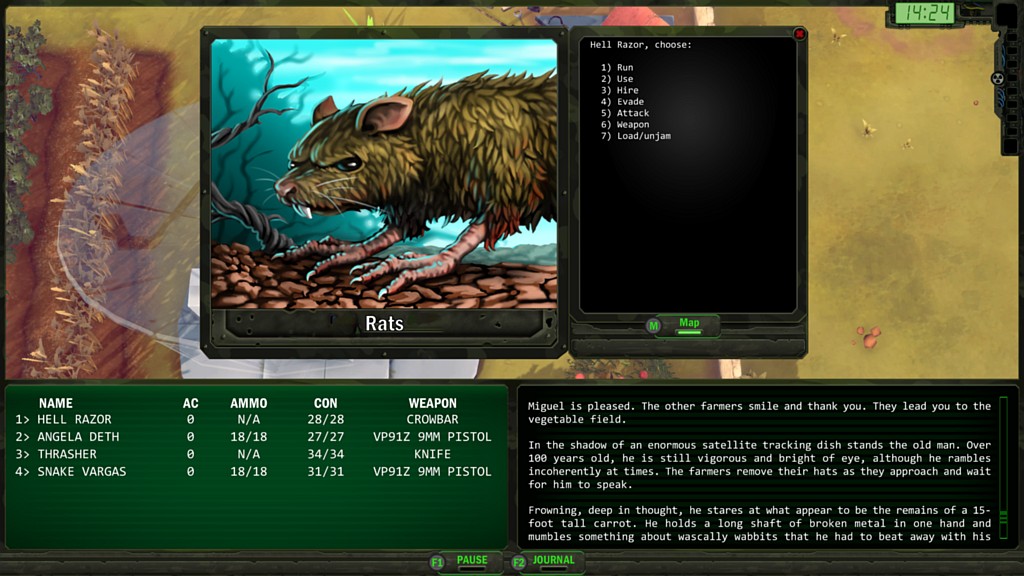The width and height of the screenshot is (1024, 576).
Task: Select Angela Deth in party roster
Action: pos(78,437)
